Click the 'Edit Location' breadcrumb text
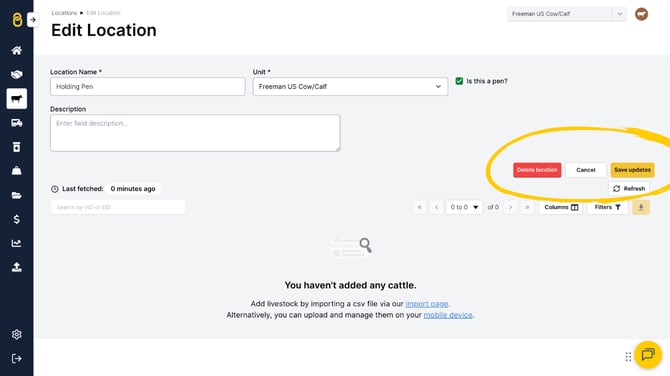 click(103, 13)
